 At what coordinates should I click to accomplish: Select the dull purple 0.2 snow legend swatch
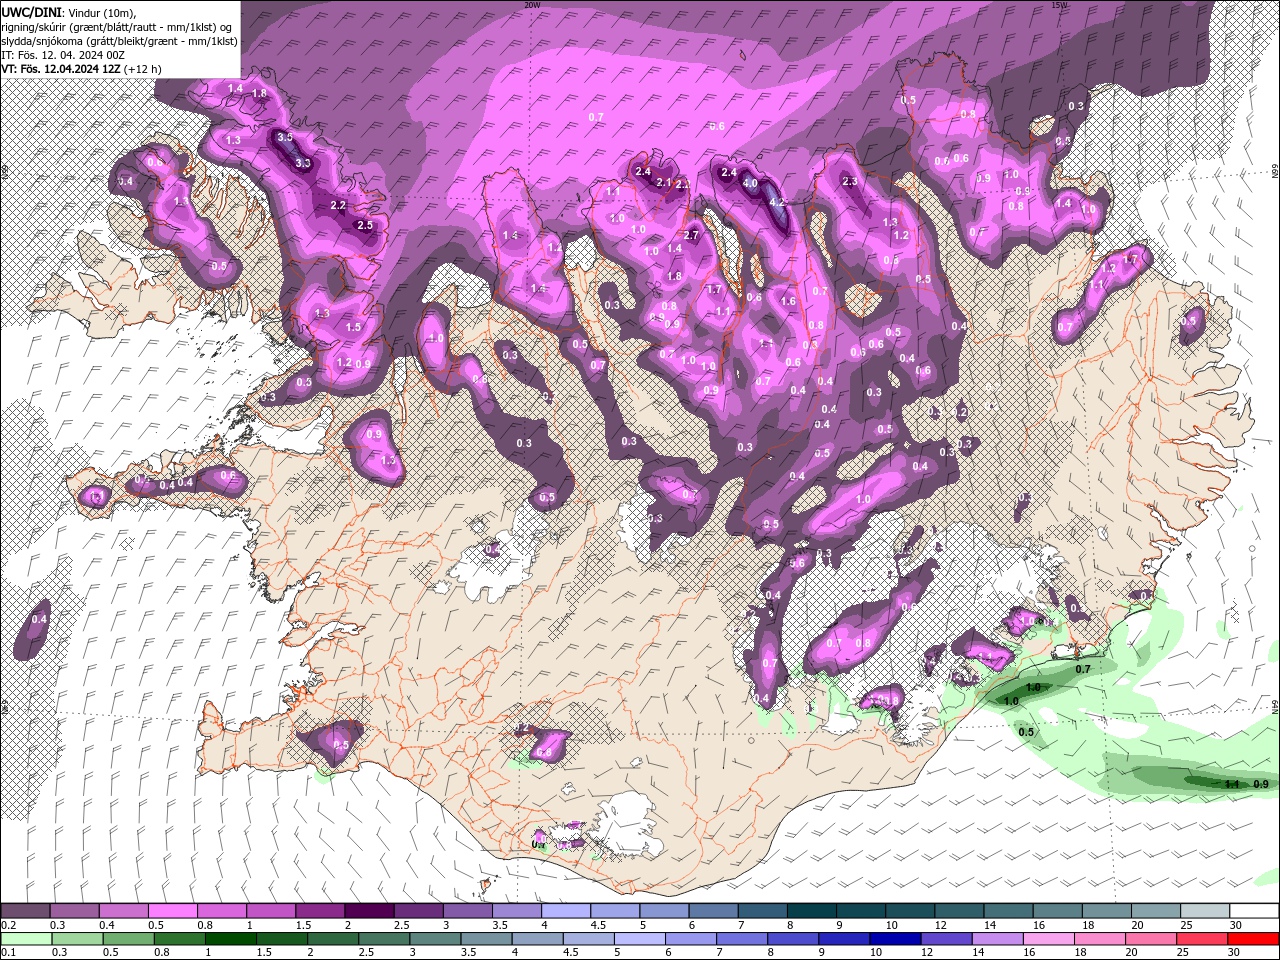[25, 911]
